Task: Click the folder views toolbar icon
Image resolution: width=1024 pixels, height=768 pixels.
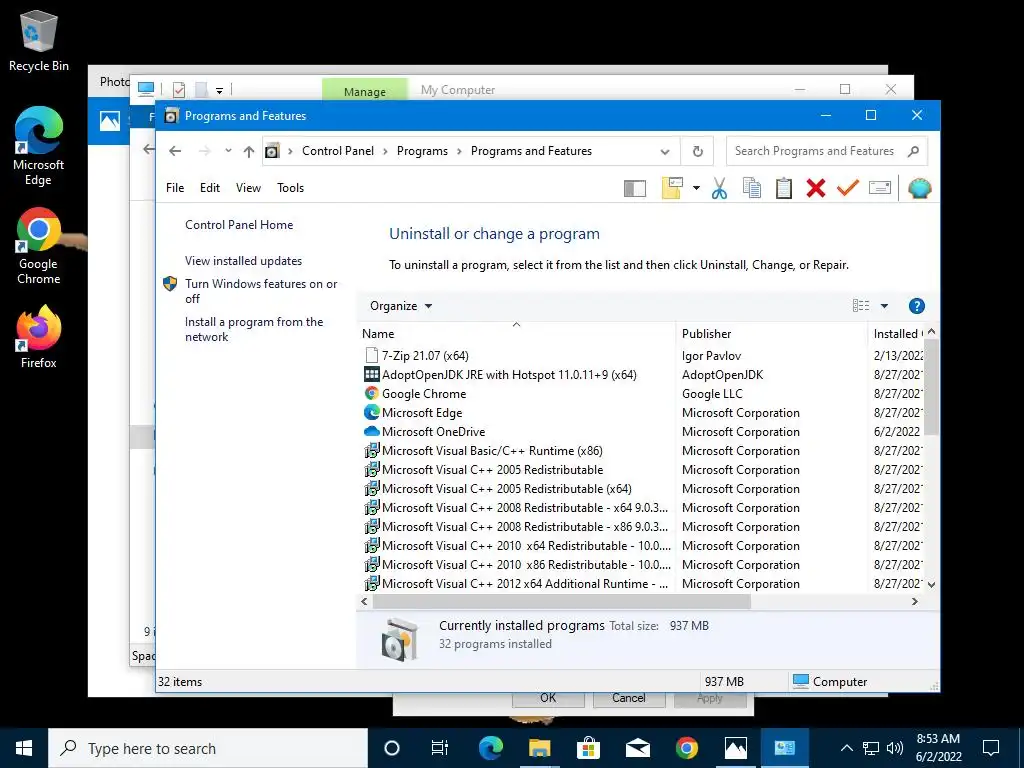Action: coord(672,188)
